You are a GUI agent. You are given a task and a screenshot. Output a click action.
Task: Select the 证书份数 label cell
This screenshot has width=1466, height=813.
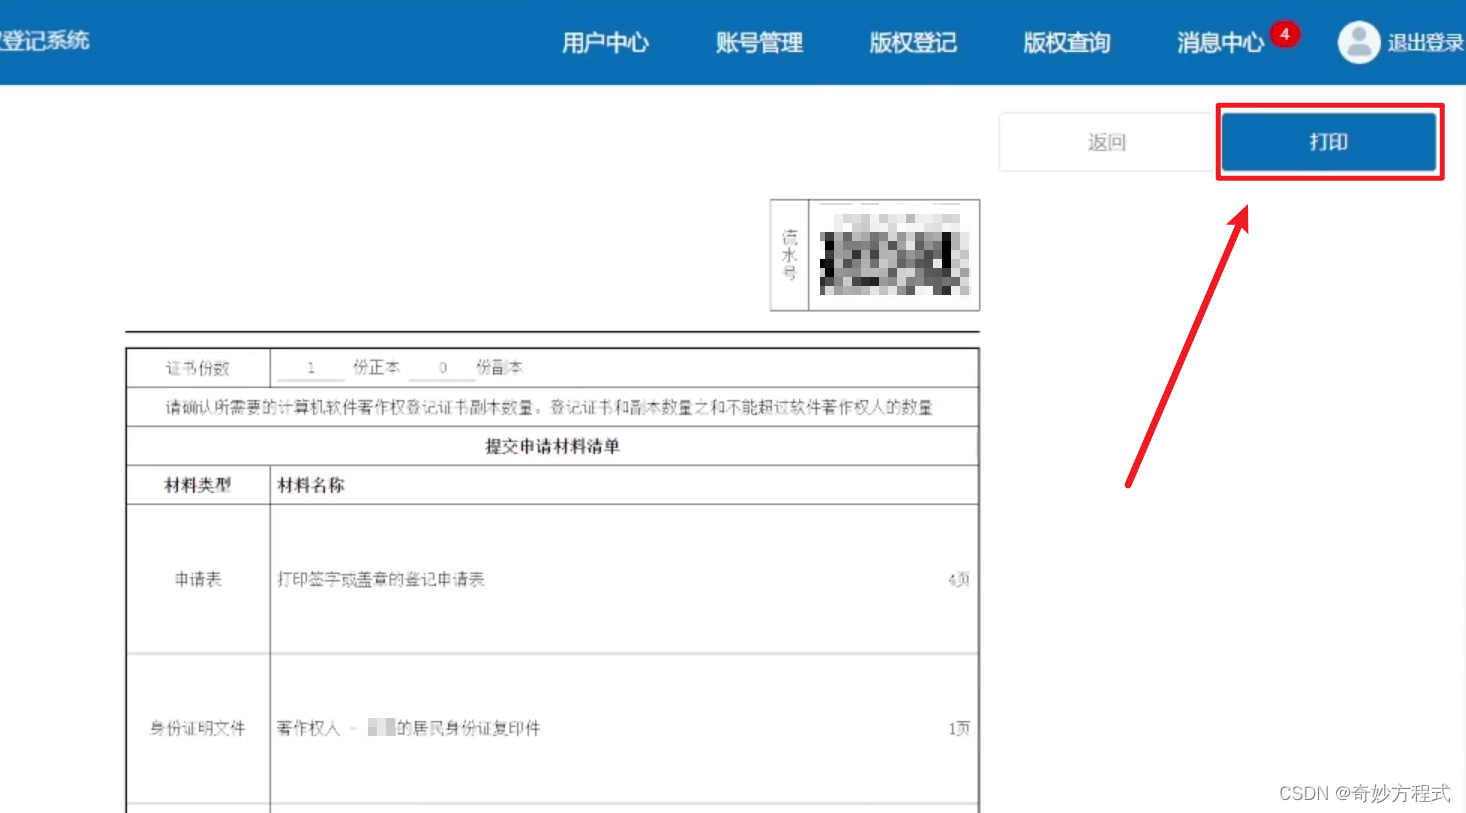click(x=198, y=368)
